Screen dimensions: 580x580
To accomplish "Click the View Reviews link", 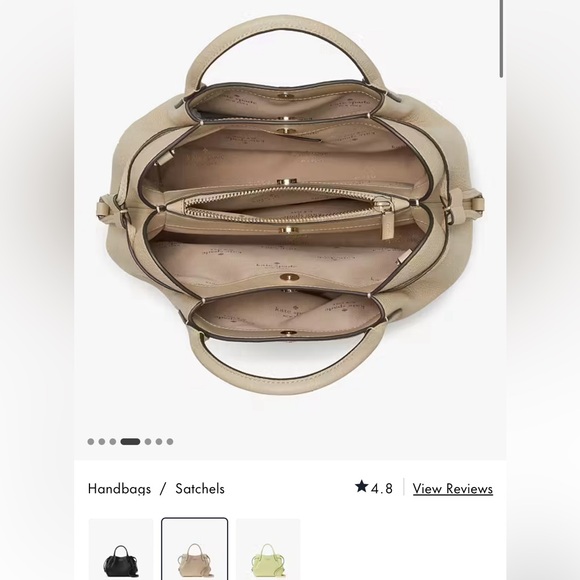I will pyautogui.click(x=453, y=489).
